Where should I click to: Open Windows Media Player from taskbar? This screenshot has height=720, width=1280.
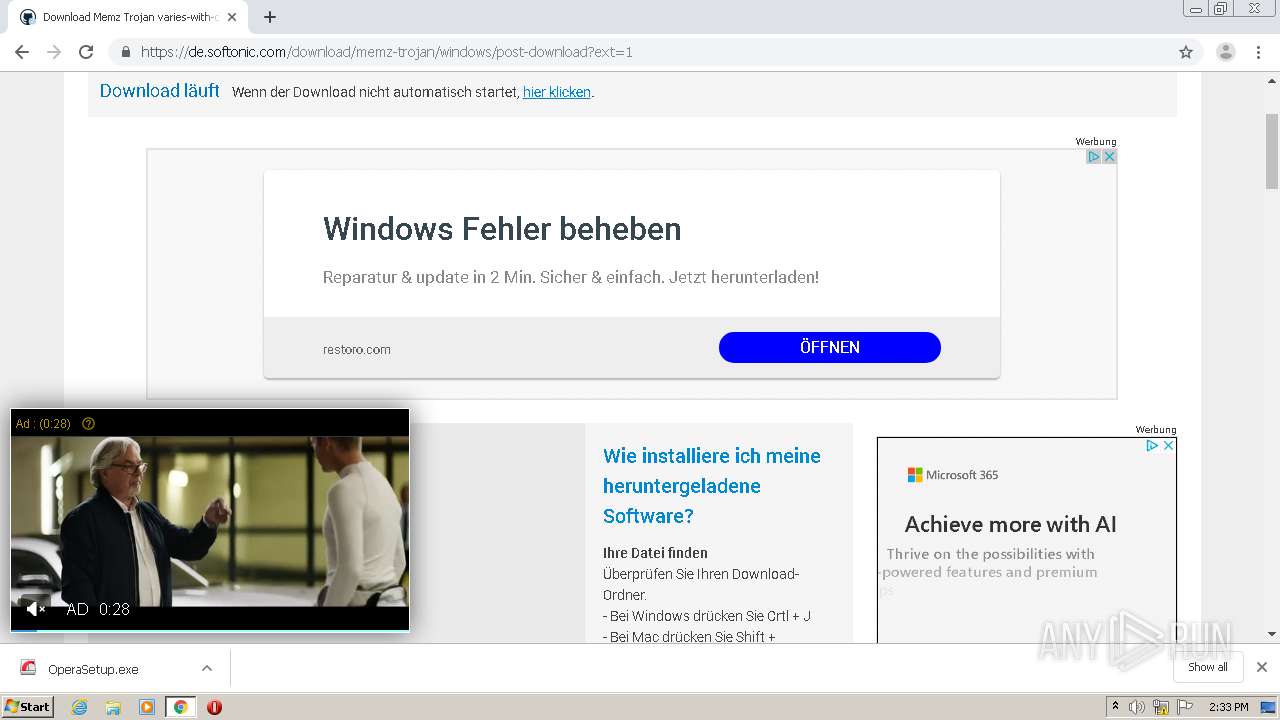[x=147, y=707]
